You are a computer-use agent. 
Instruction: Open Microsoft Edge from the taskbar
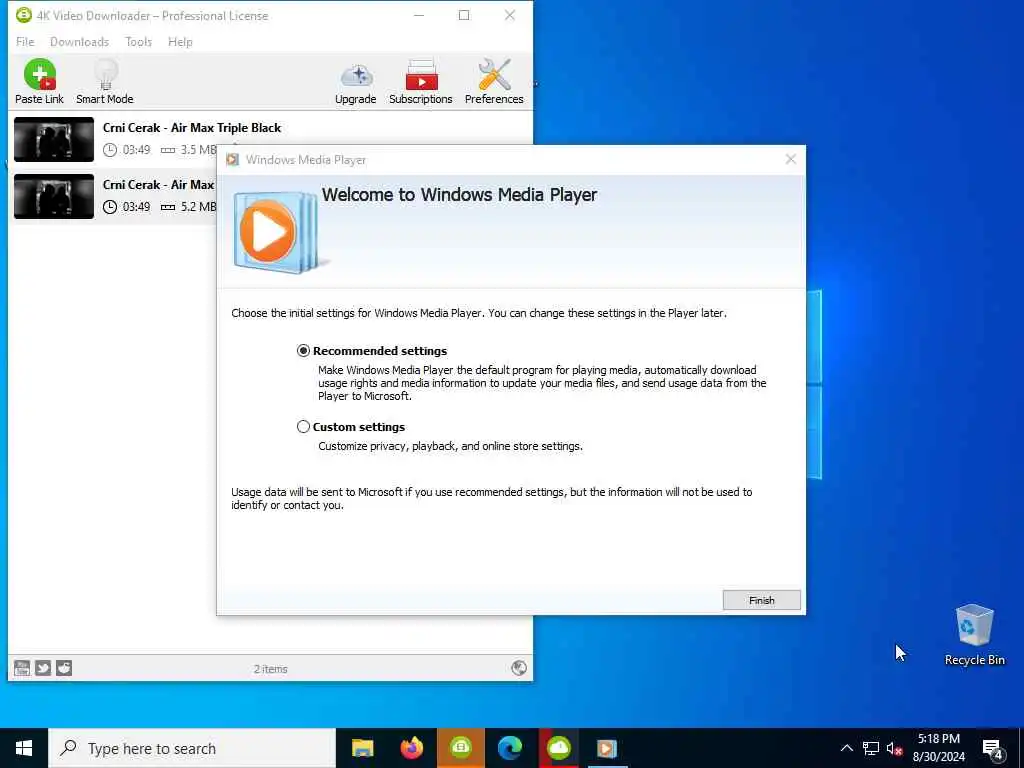pyautogui.click(x=509, y=748)
